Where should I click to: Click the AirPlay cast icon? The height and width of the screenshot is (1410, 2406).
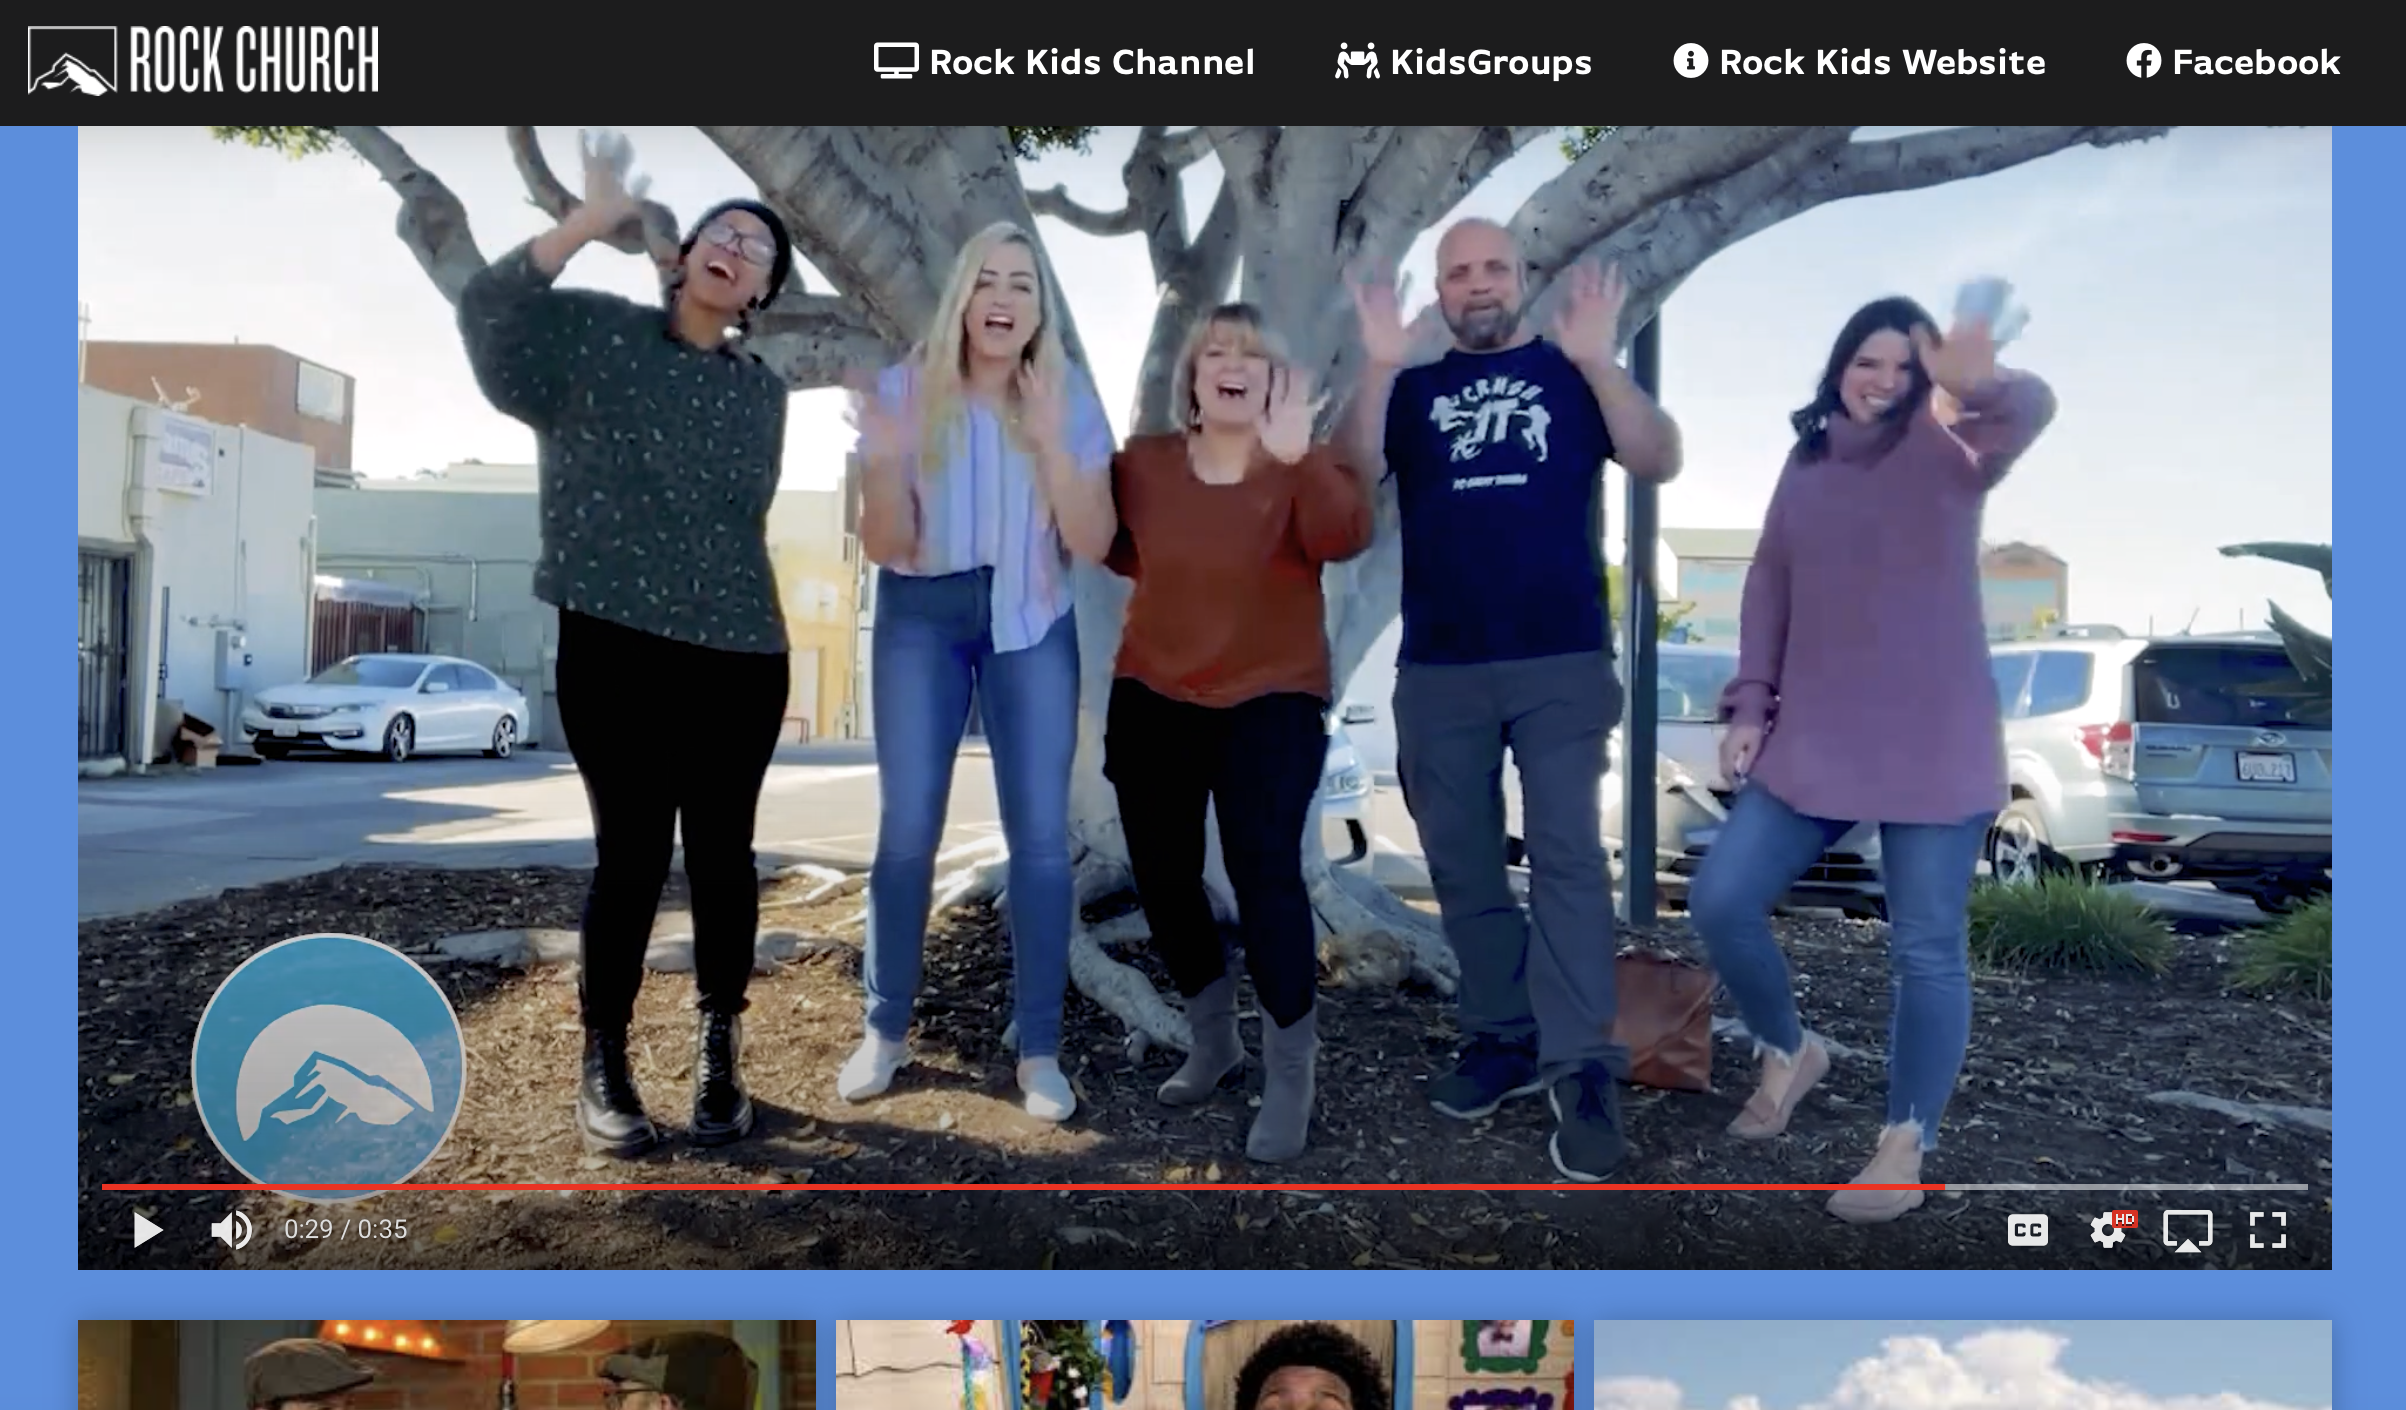coord(2187,1230)
